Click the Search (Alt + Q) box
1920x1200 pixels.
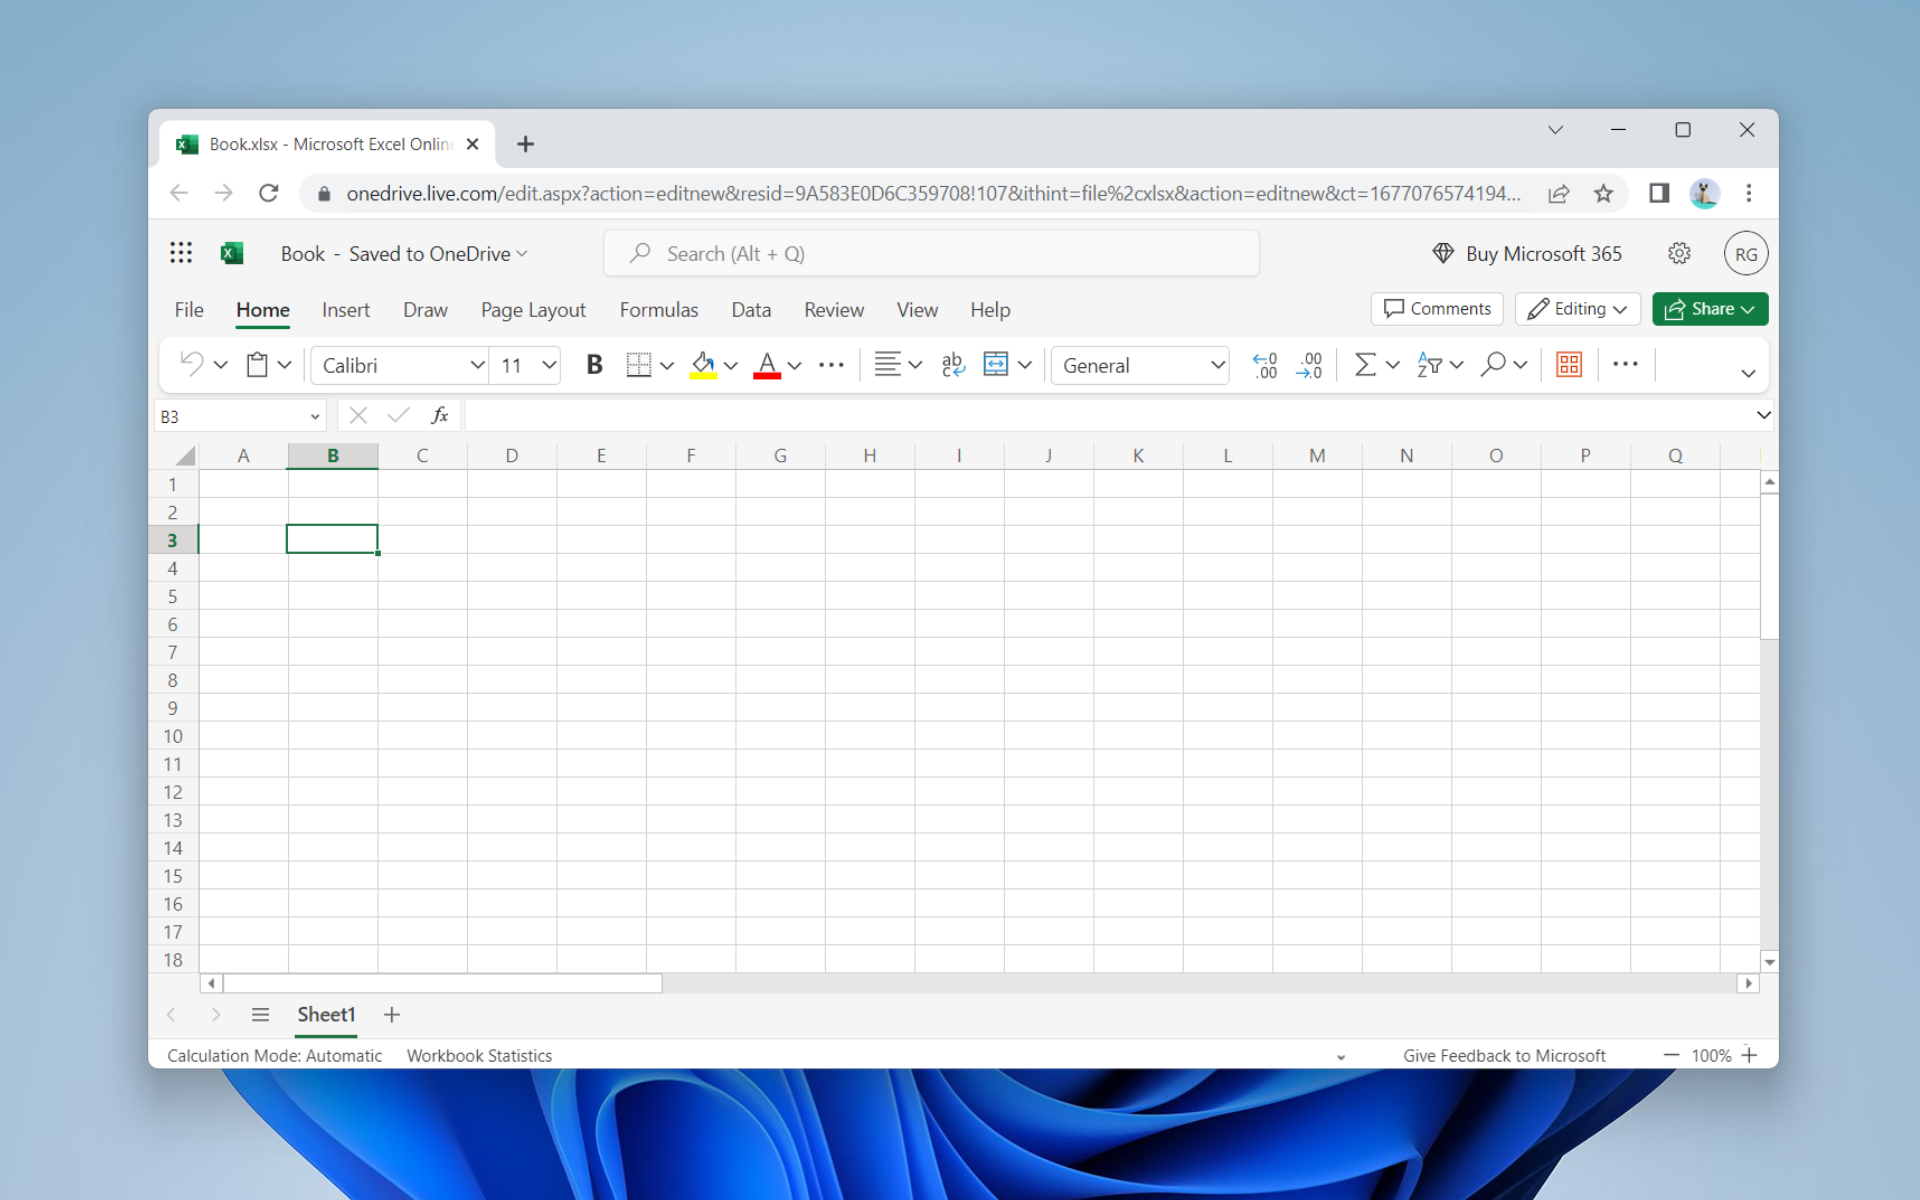click(x=931, y=254)
